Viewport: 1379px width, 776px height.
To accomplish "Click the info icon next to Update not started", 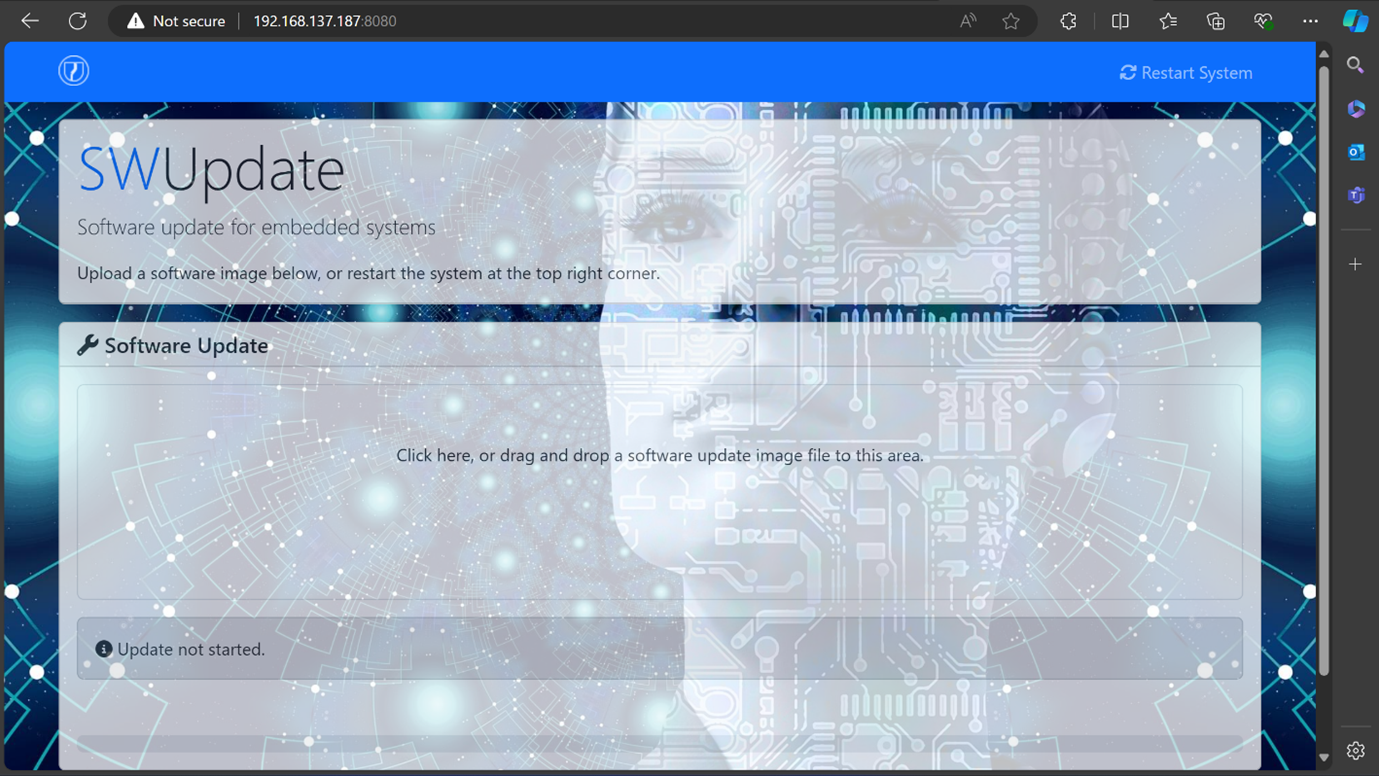I will pos(103,648).
